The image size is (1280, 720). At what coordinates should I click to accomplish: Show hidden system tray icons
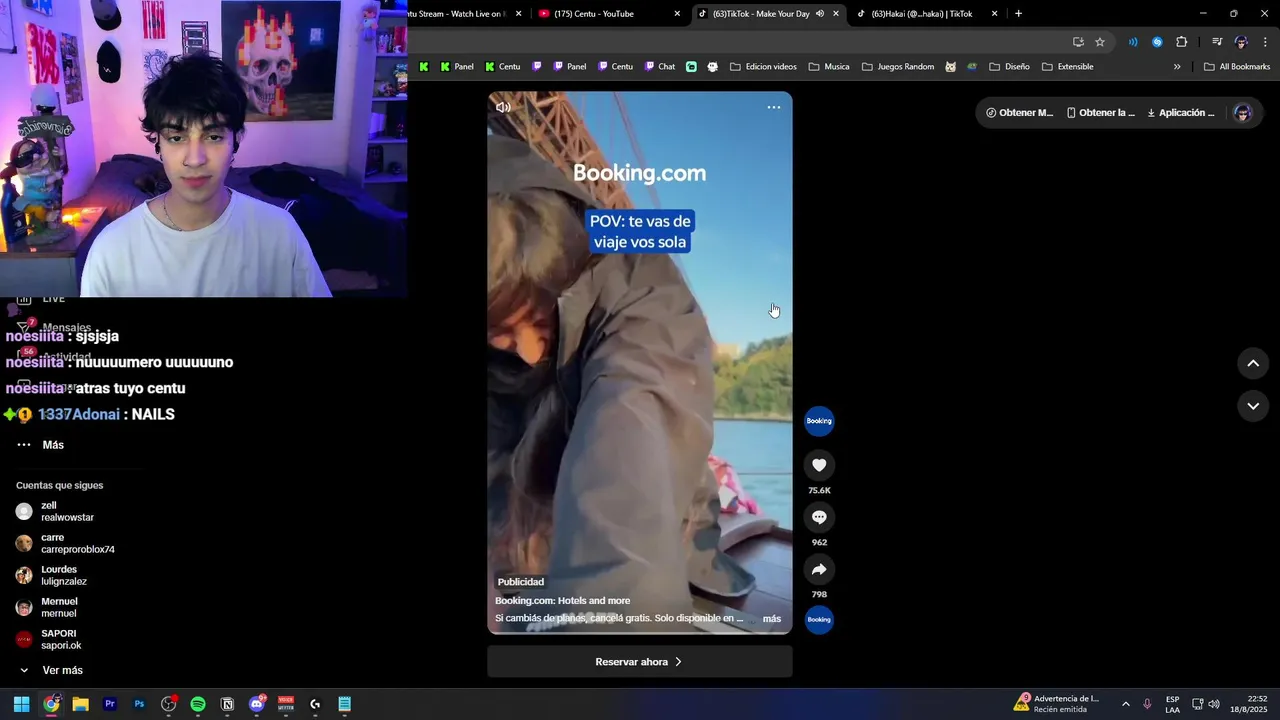pos(1125,704)
